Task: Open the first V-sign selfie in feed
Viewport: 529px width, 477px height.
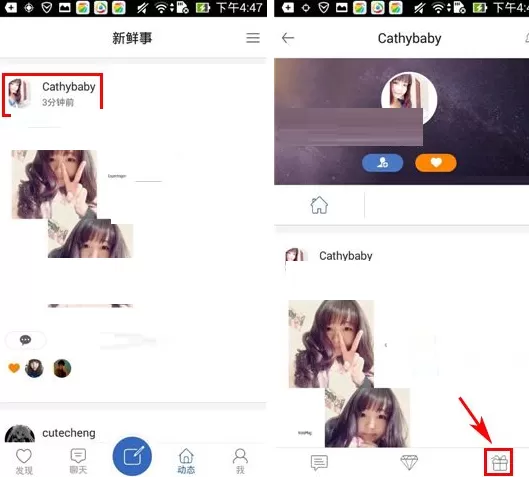Action: point(54,185)
